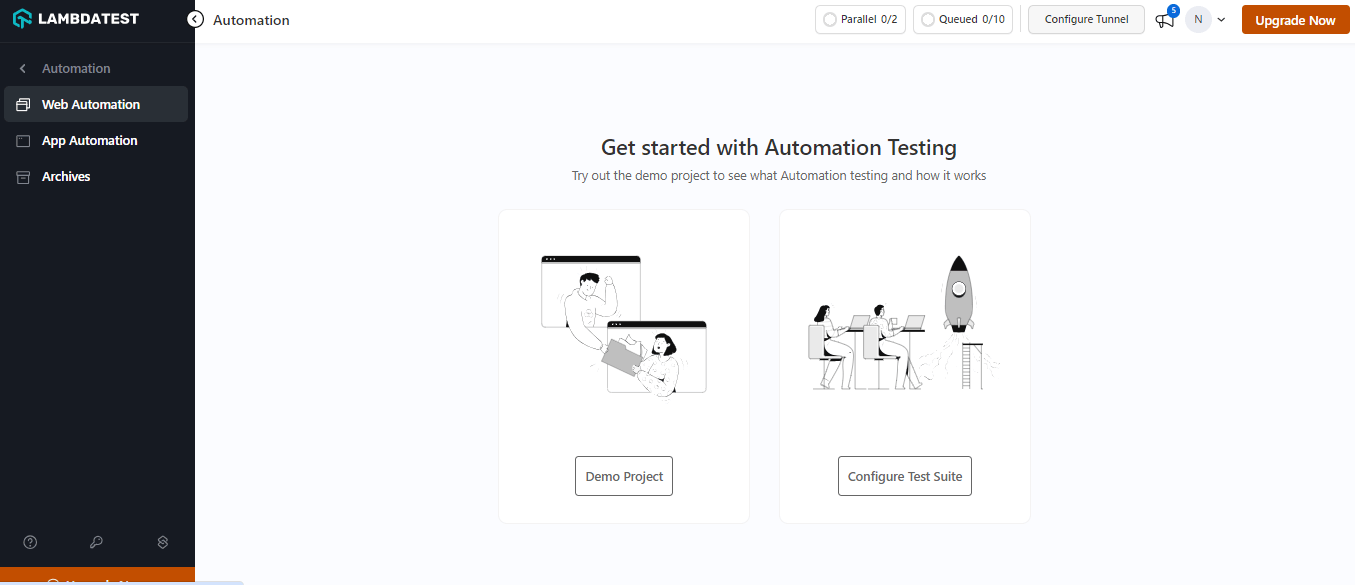
Task: Open Configure Tunnel
Action: tap(1086, 19)
